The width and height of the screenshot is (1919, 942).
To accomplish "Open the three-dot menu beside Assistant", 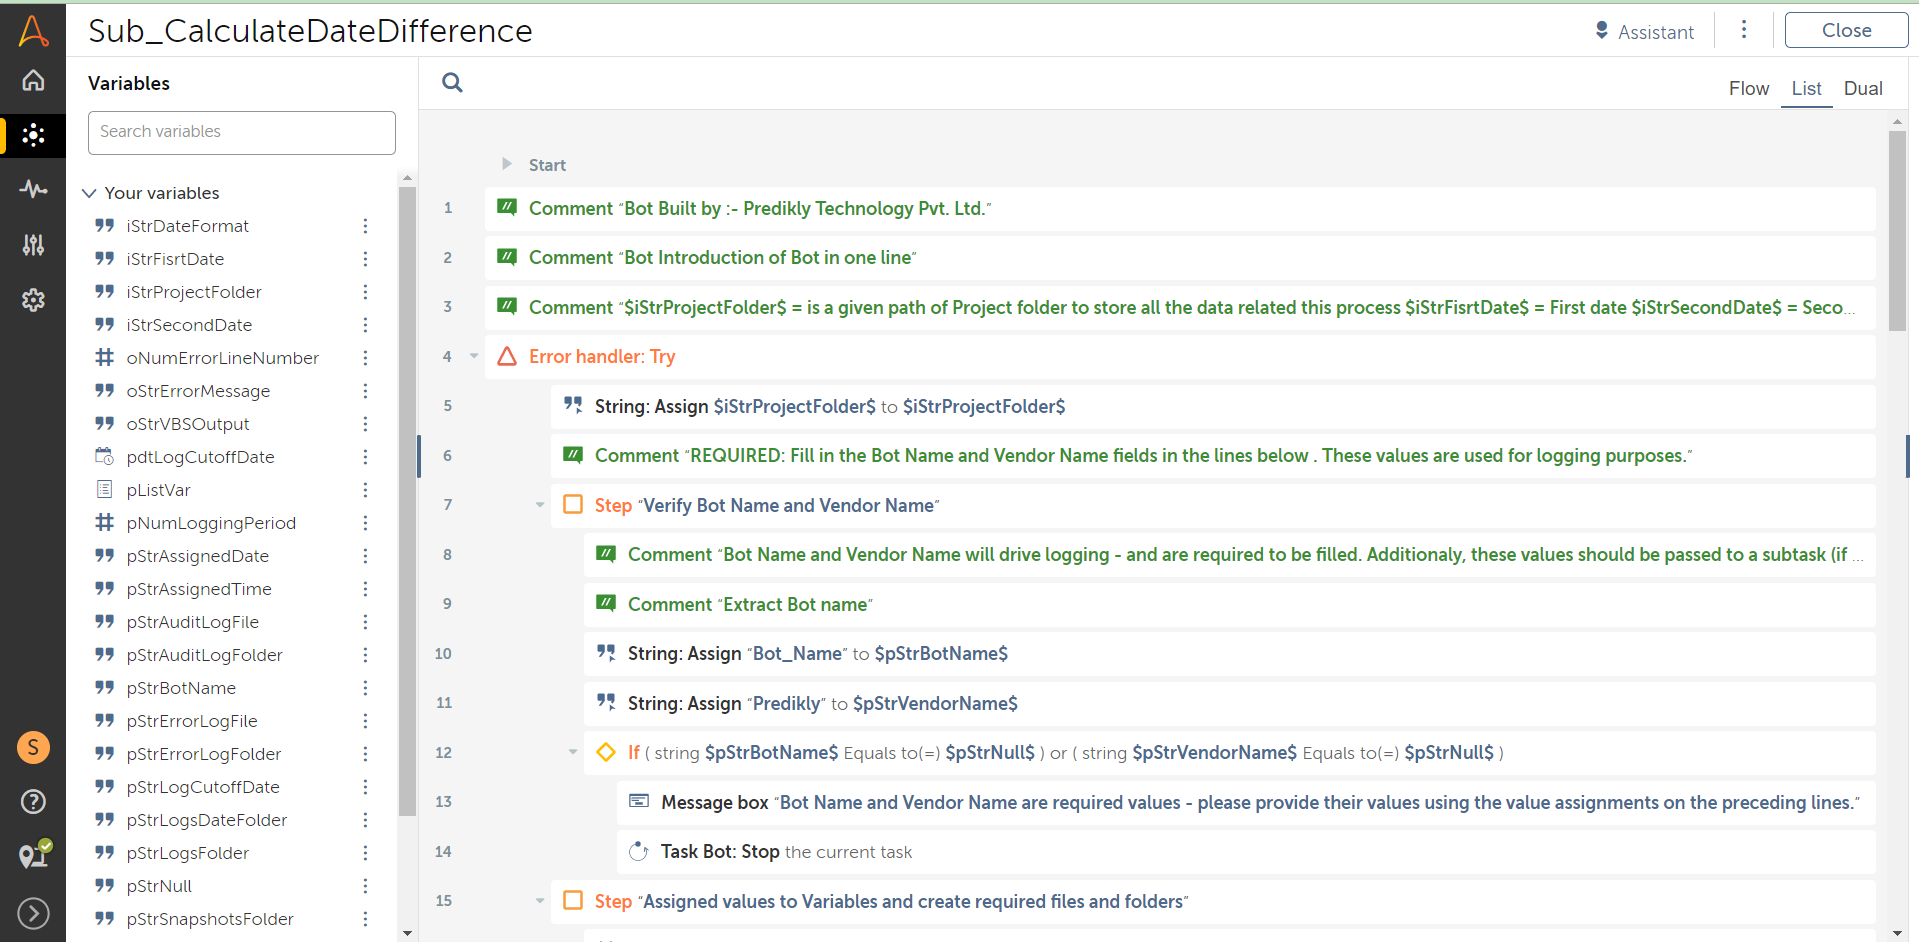I will point(1744,30).
